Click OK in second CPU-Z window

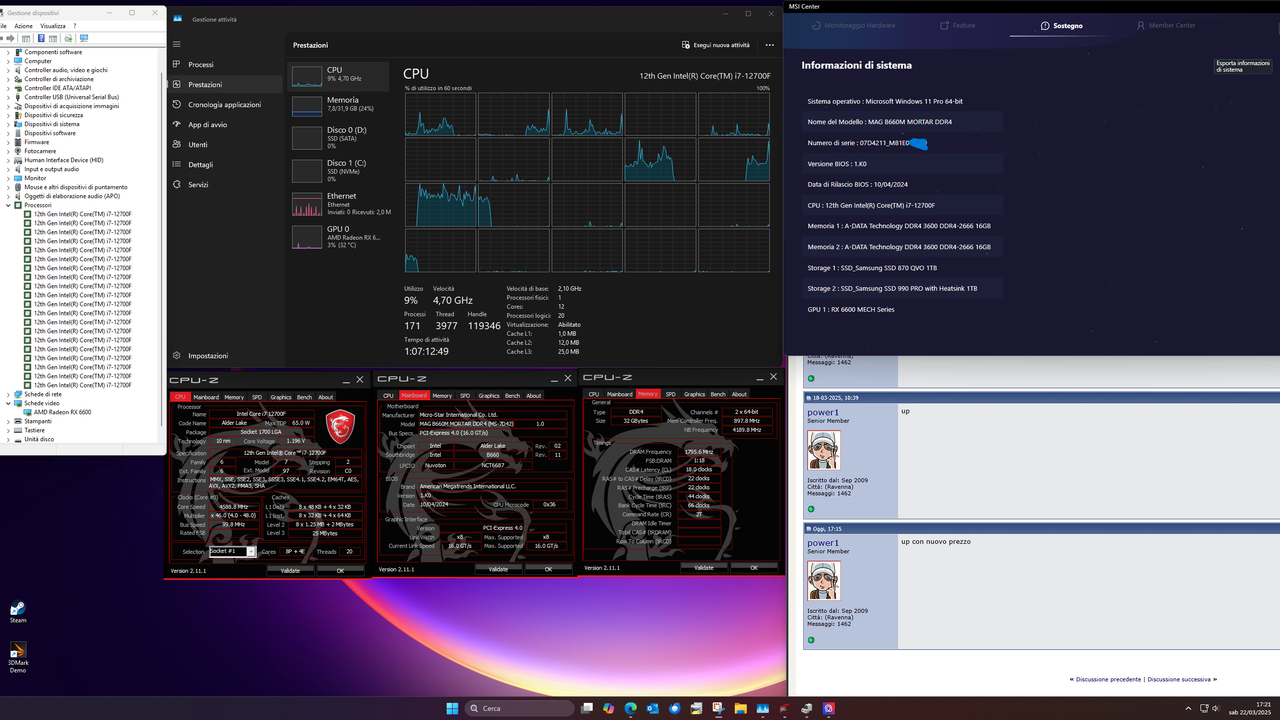[x=548, y=569]
